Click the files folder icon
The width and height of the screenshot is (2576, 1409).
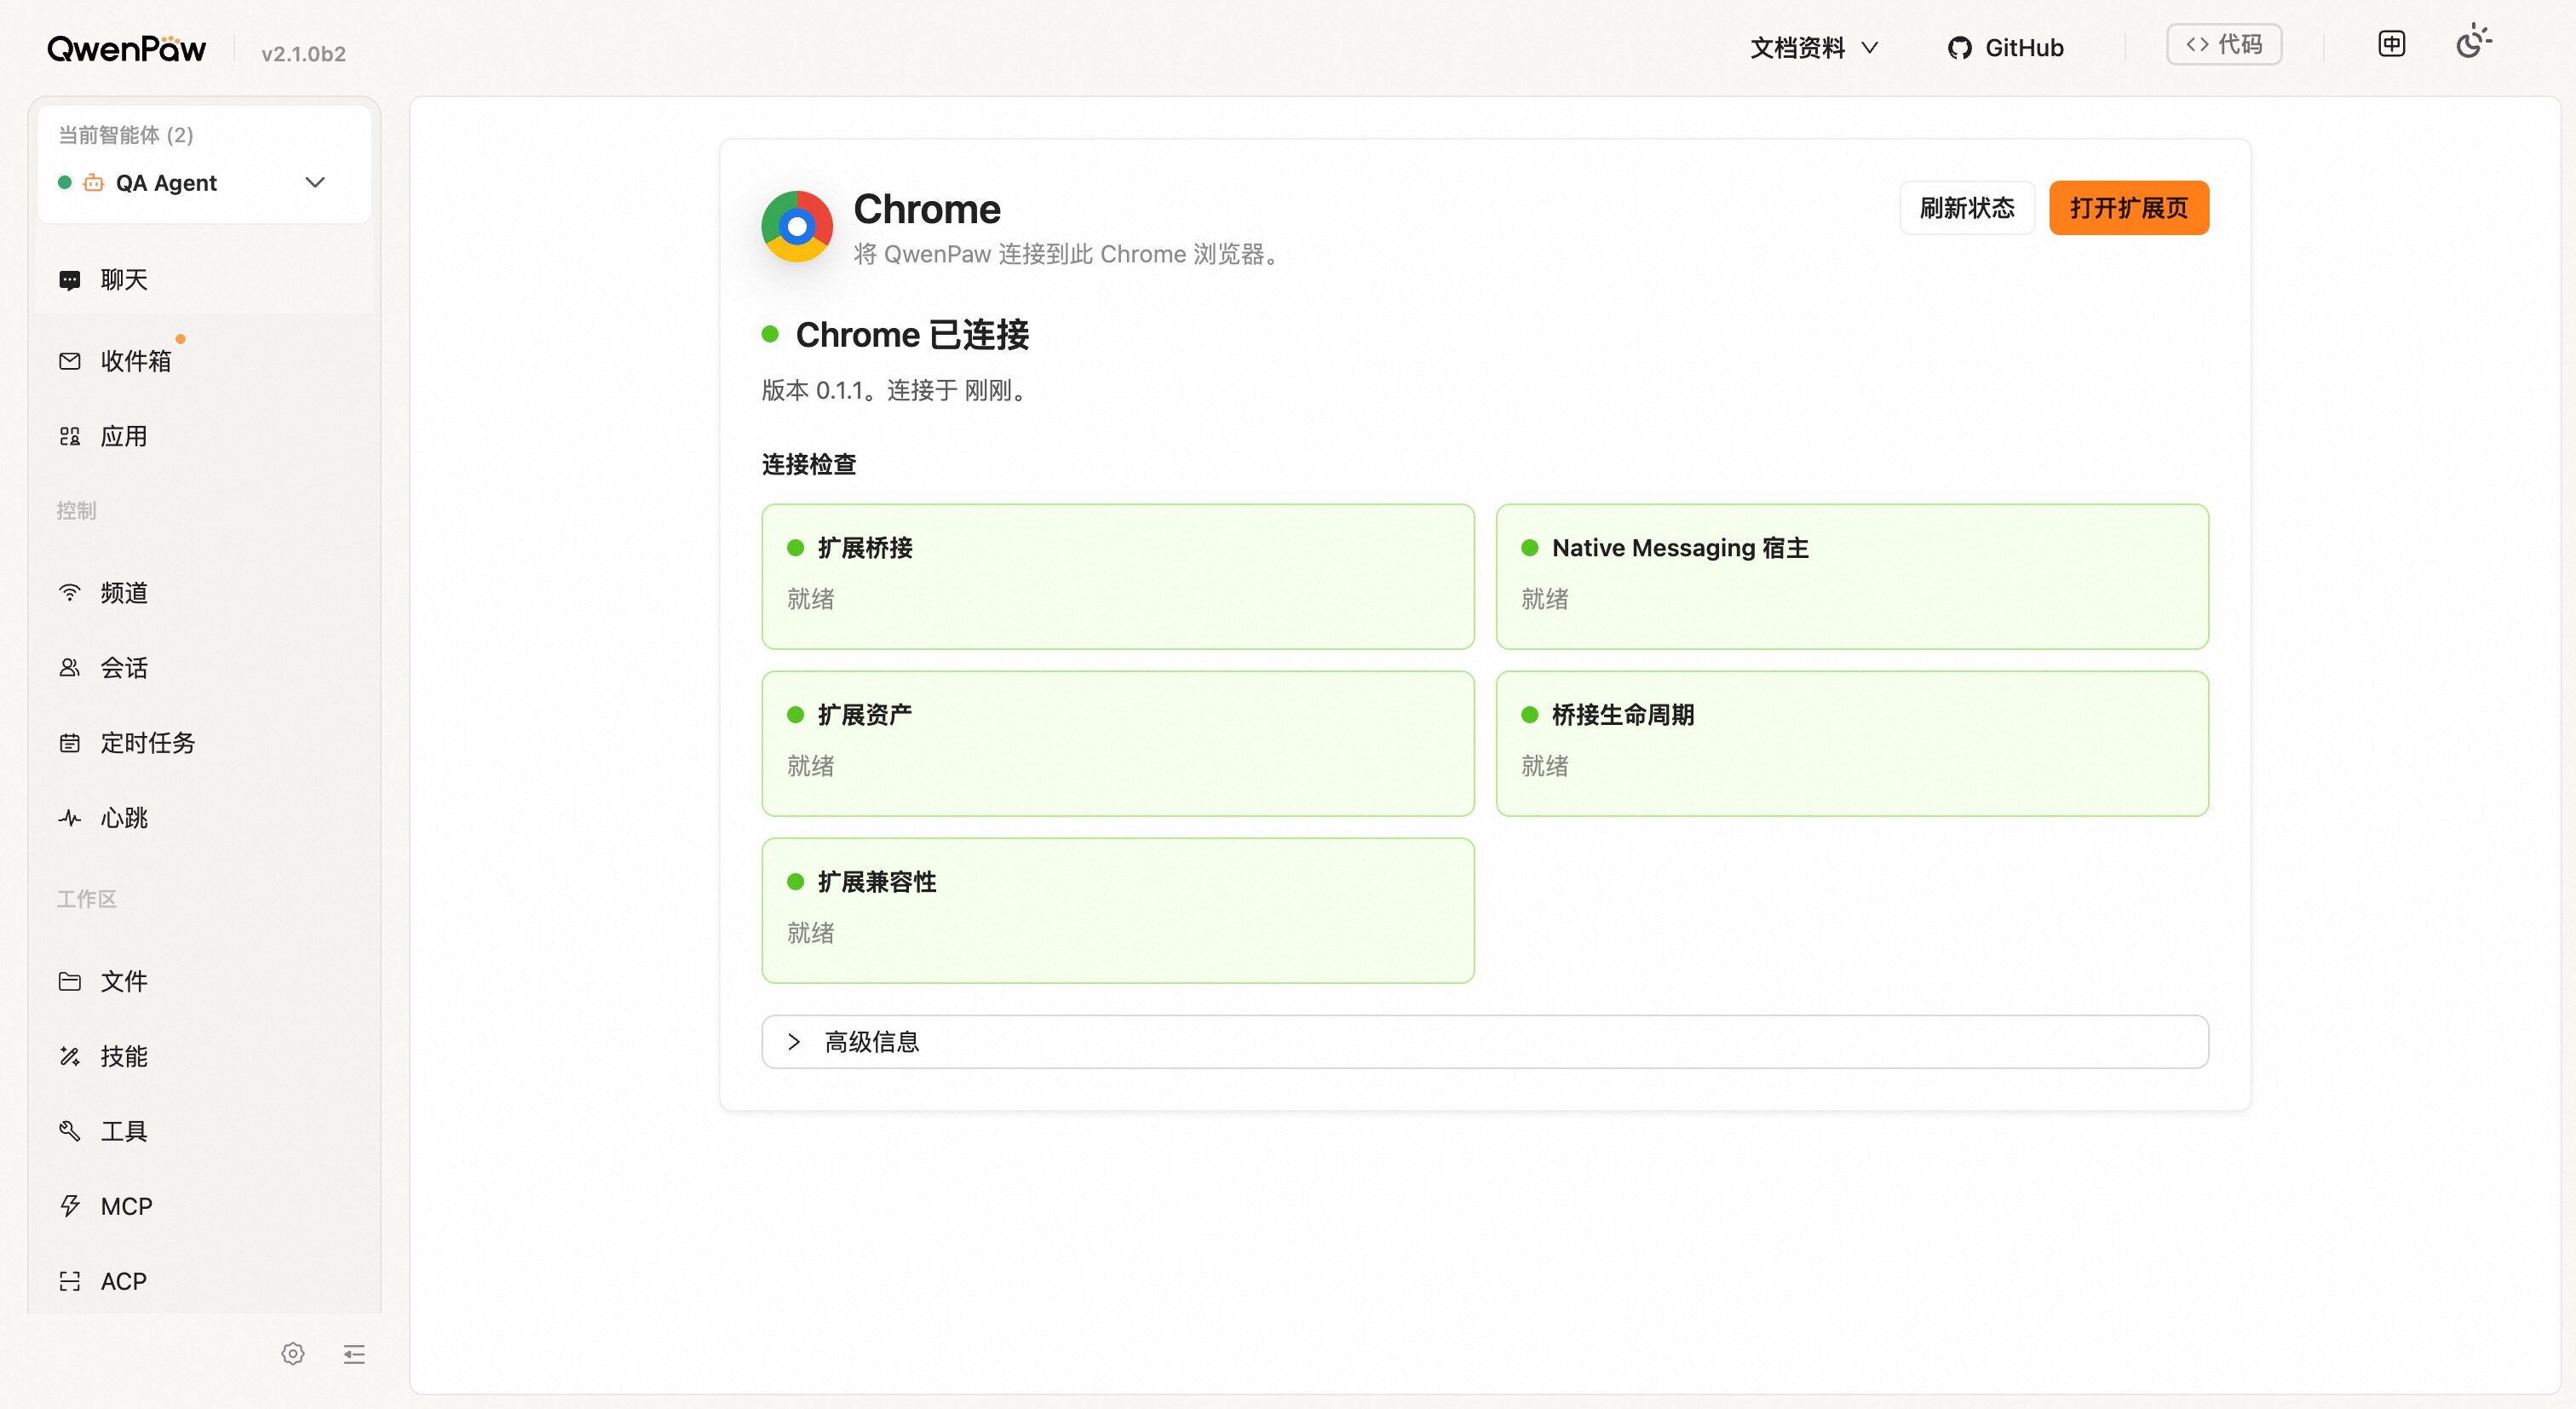69,981
